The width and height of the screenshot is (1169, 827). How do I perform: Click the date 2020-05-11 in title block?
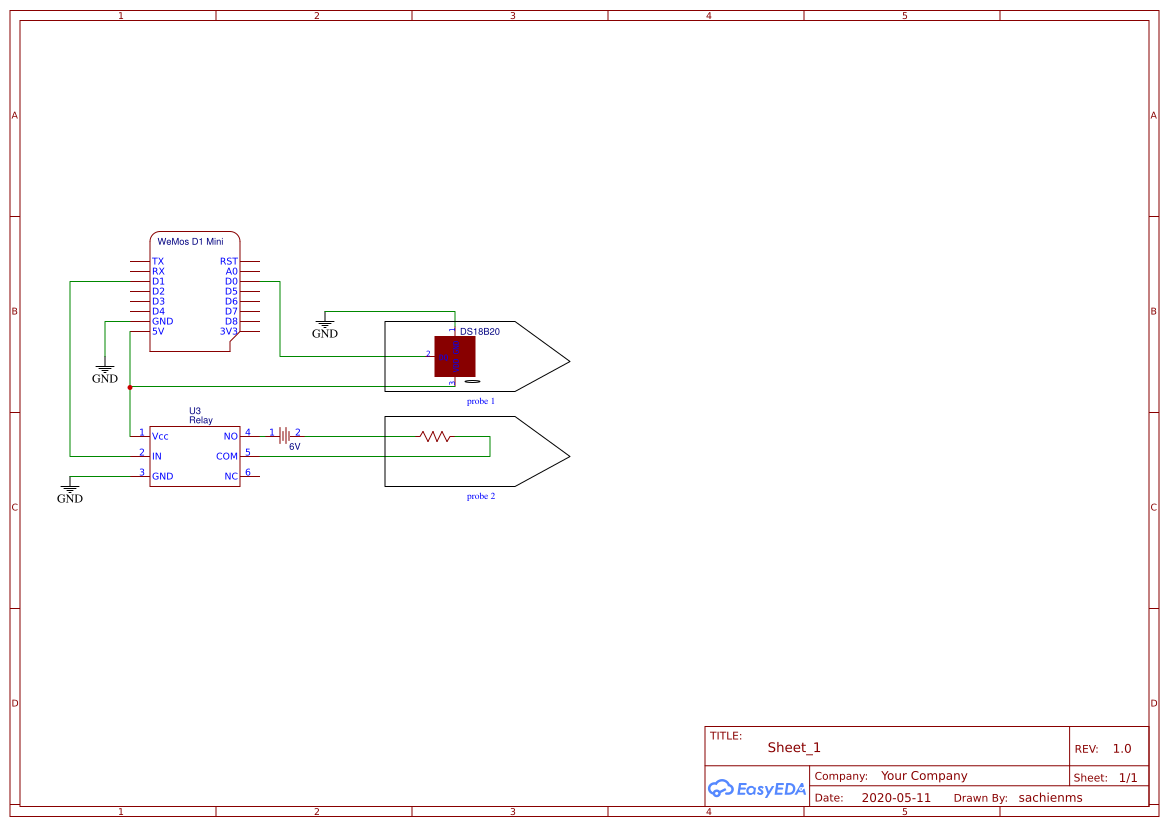coord(895,797)
